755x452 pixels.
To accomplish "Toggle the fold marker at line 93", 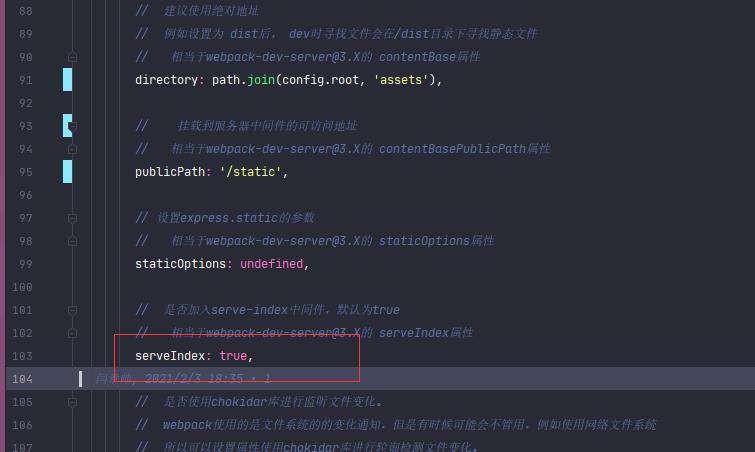I will pos(72,127).
